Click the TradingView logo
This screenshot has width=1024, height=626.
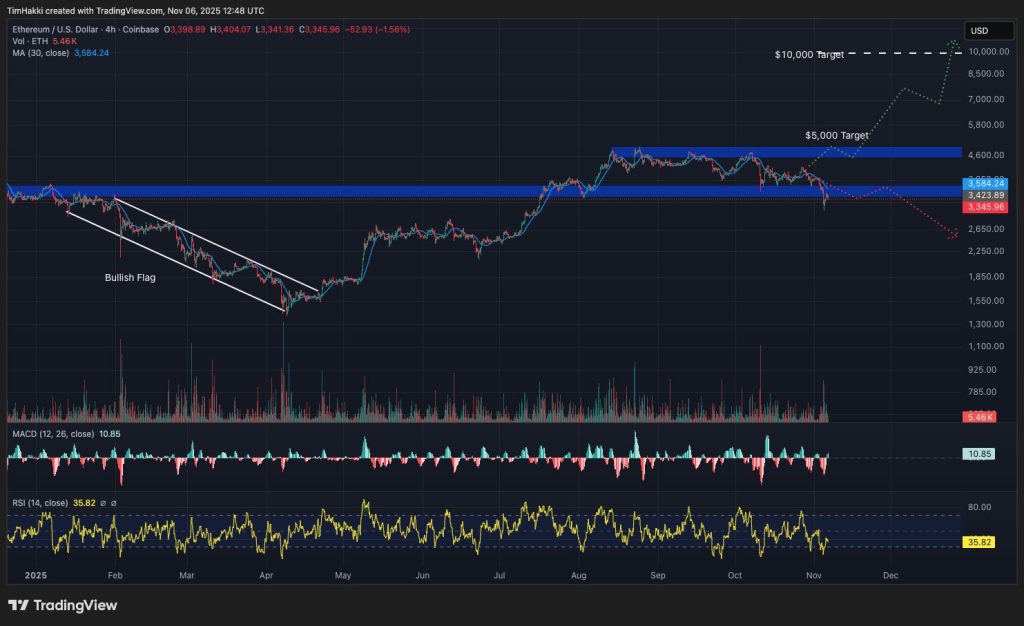[x=60, y=606]
